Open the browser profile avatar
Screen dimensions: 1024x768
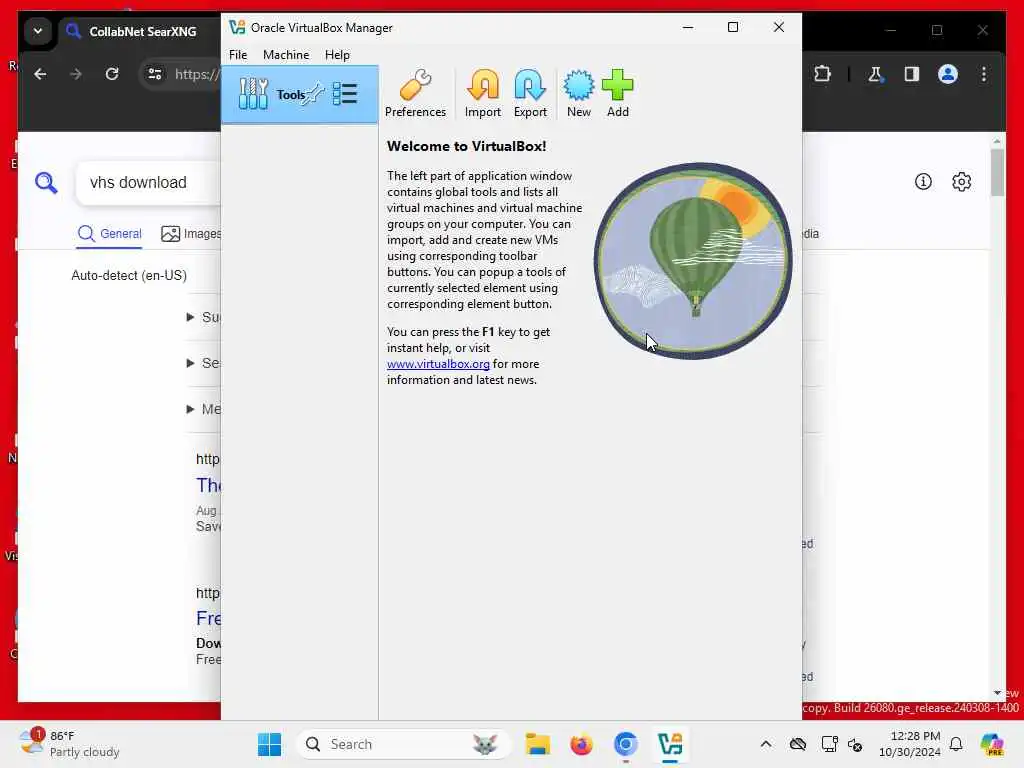(948, 74)
